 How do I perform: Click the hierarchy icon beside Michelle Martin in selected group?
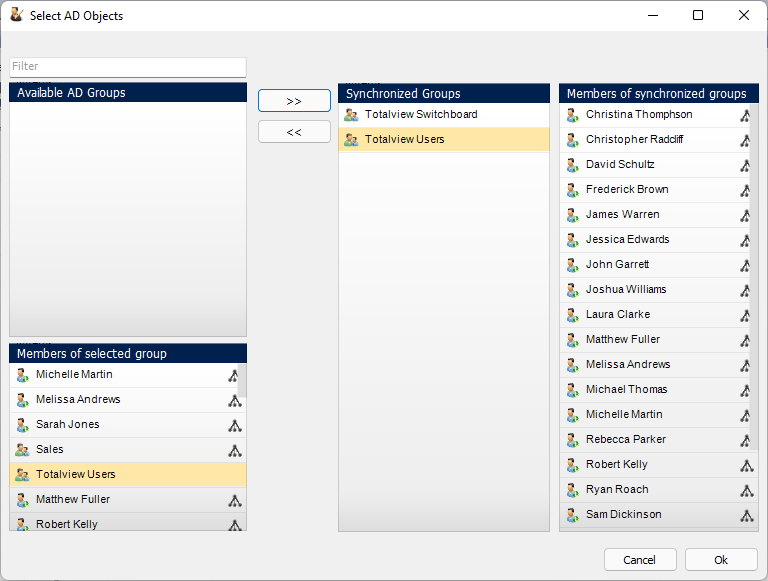click(x=233, y=376)
